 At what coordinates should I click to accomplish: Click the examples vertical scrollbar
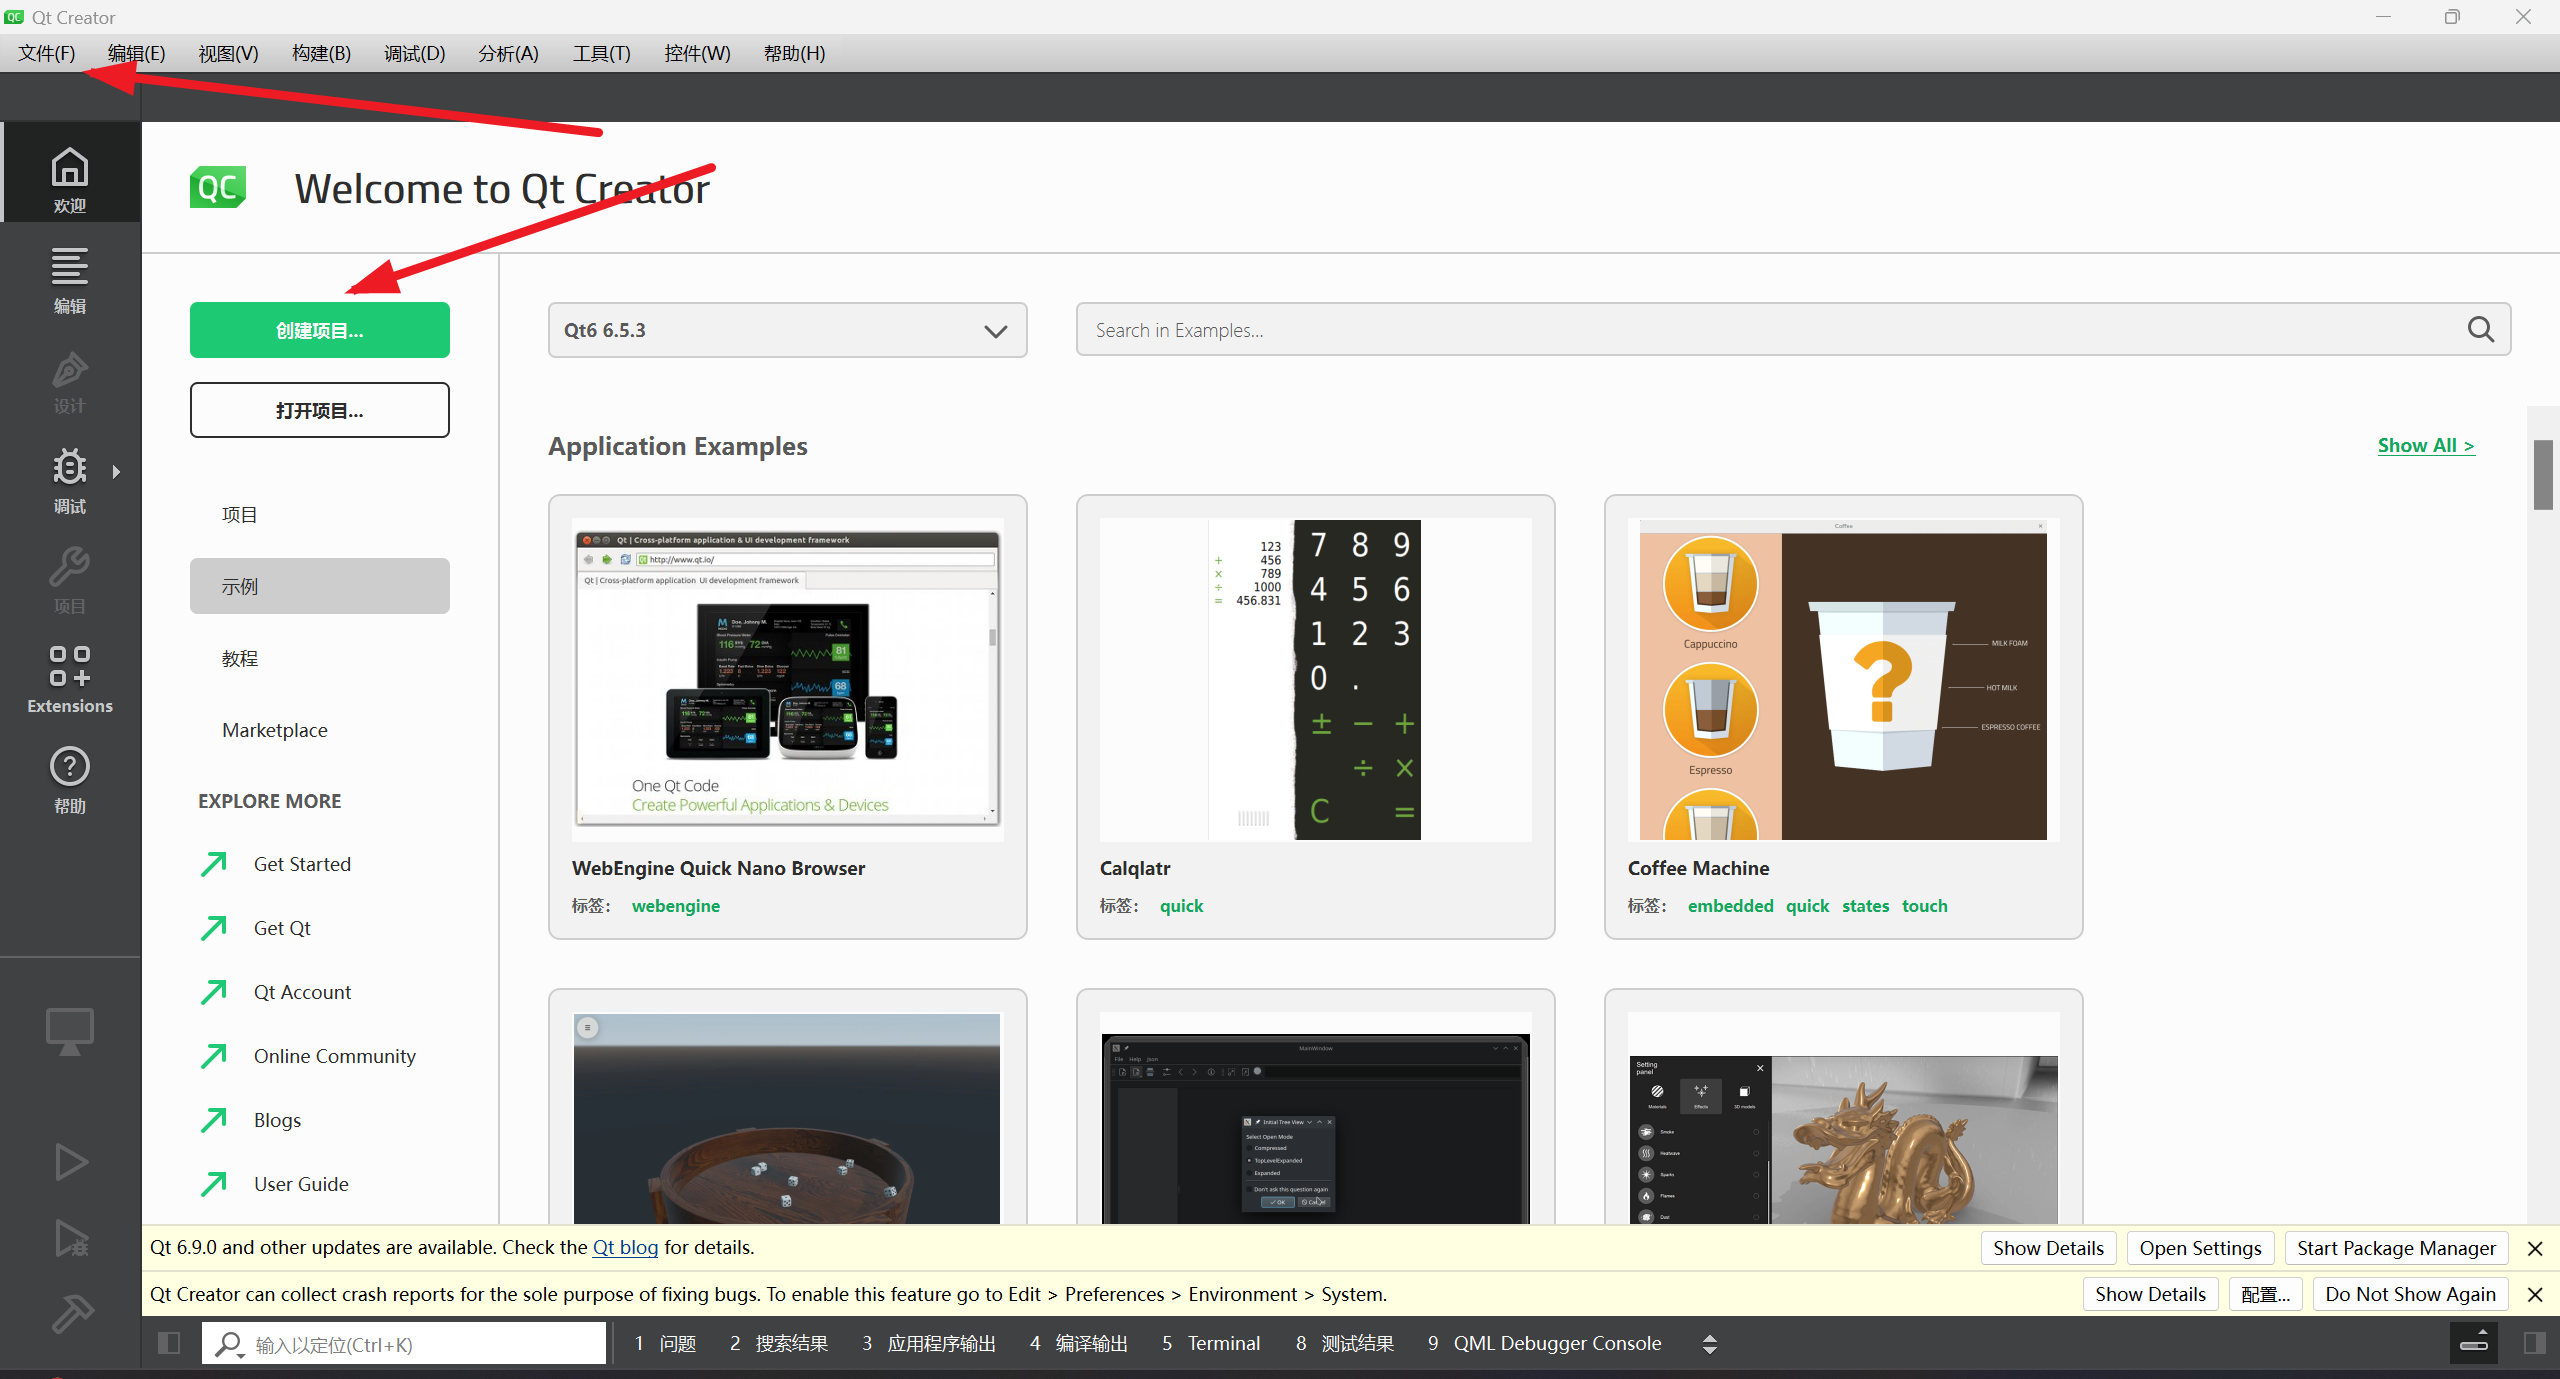pos(2542,474)
